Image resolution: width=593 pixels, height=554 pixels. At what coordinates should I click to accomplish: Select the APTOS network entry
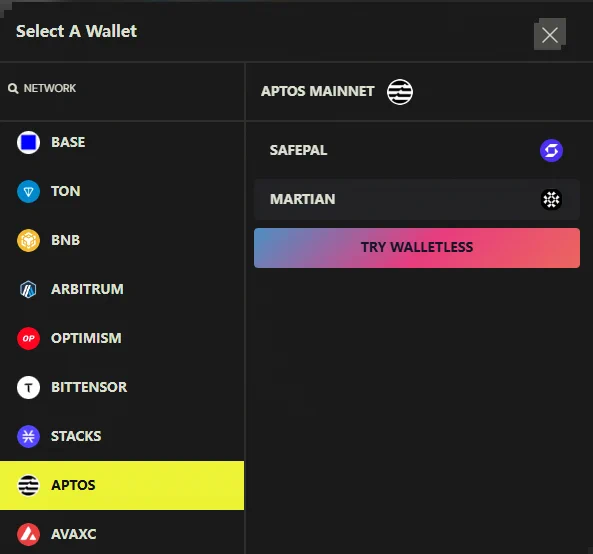coord(122,485)
